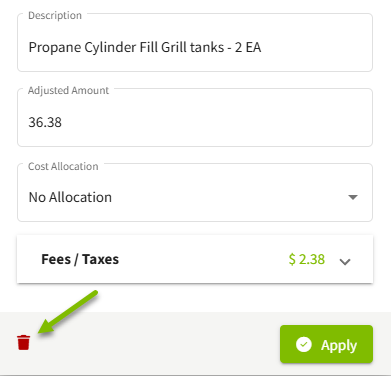
Task: Delete the line item with red trash icon
Action: (x=23, y=342)
